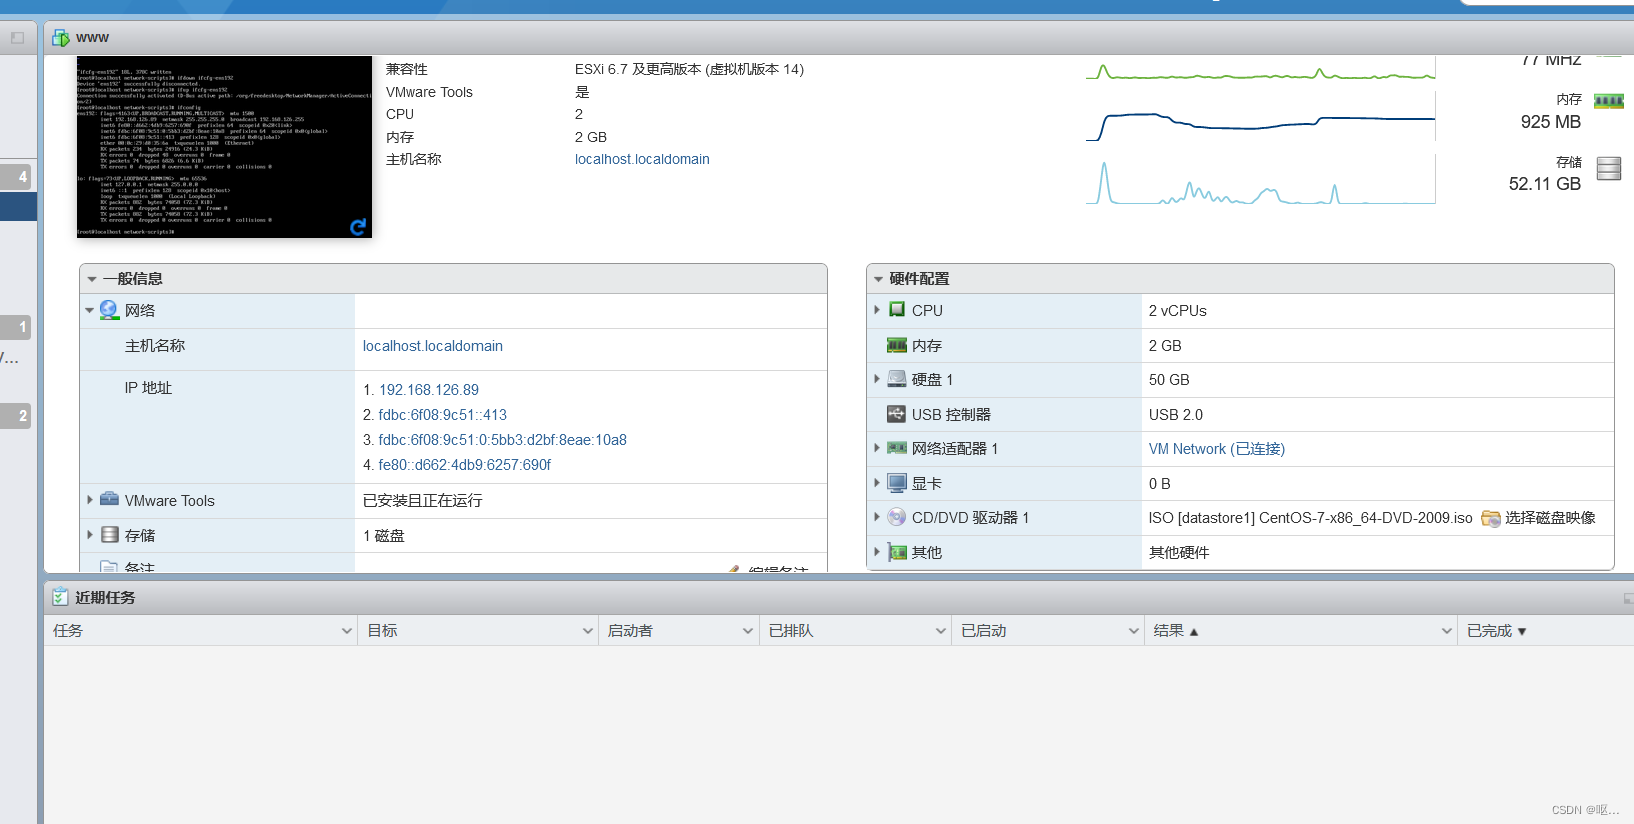1634x824 pixels.
Task: Click the VMware Tools row icon
Action: (109, 499)
